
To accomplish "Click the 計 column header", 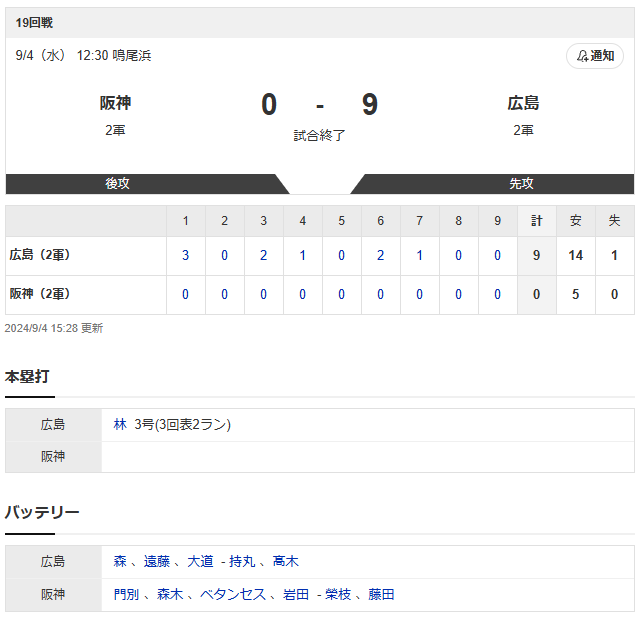I will (536, 221).
